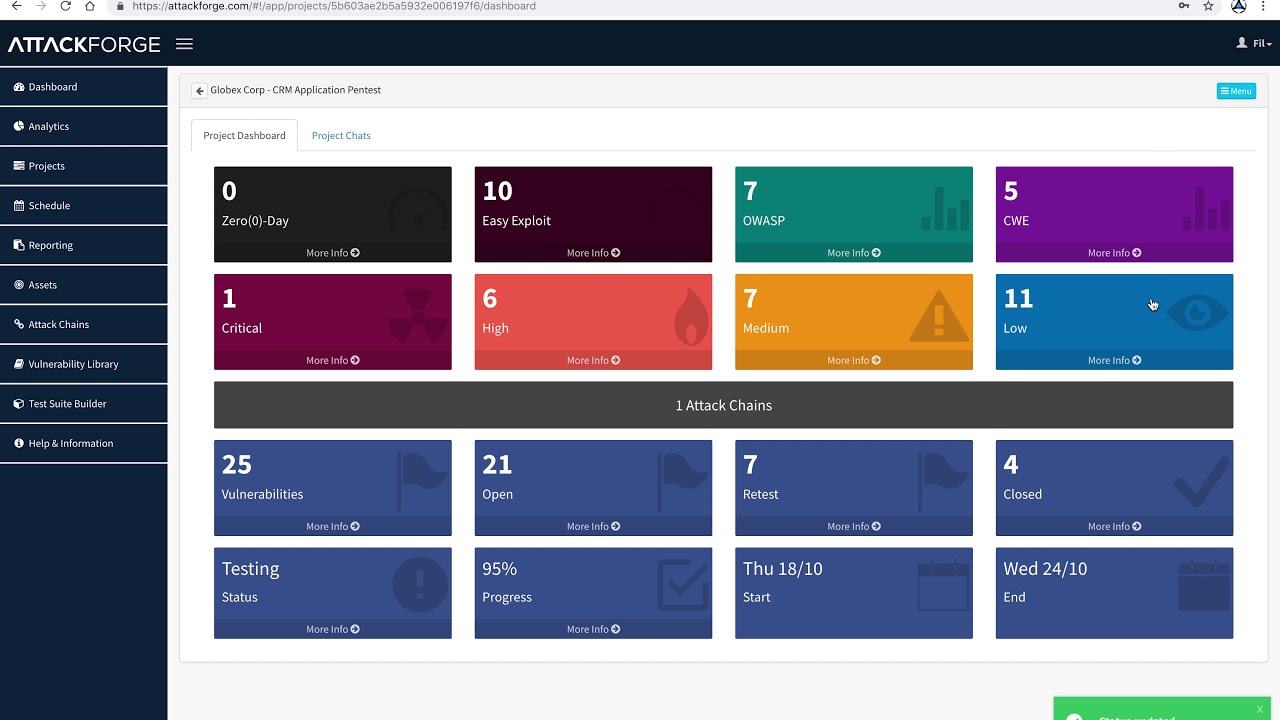Click More Info on OWASP card
This screenshot has height=720, width=1280.
point(854,253)
